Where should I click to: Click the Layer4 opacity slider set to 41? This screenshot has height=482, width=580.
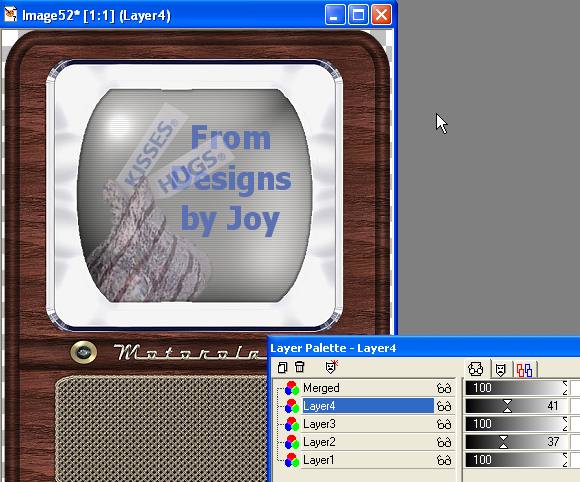coord(516,406)
